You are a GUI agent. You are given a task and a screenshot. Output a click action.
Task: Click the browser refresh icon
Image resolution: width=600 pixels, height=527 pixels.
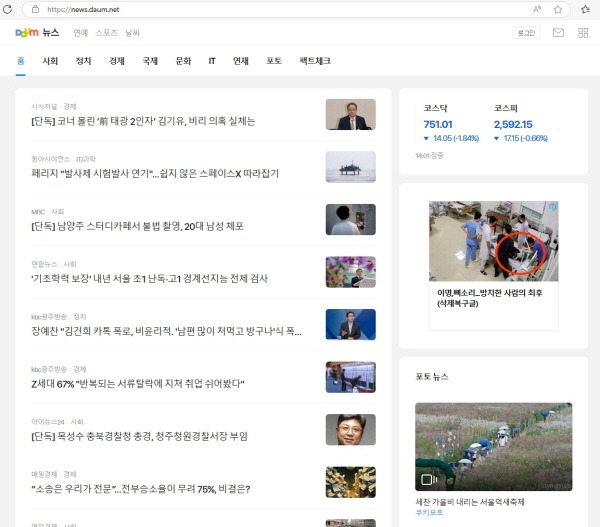pyautogui.click(x=7, y=9)
